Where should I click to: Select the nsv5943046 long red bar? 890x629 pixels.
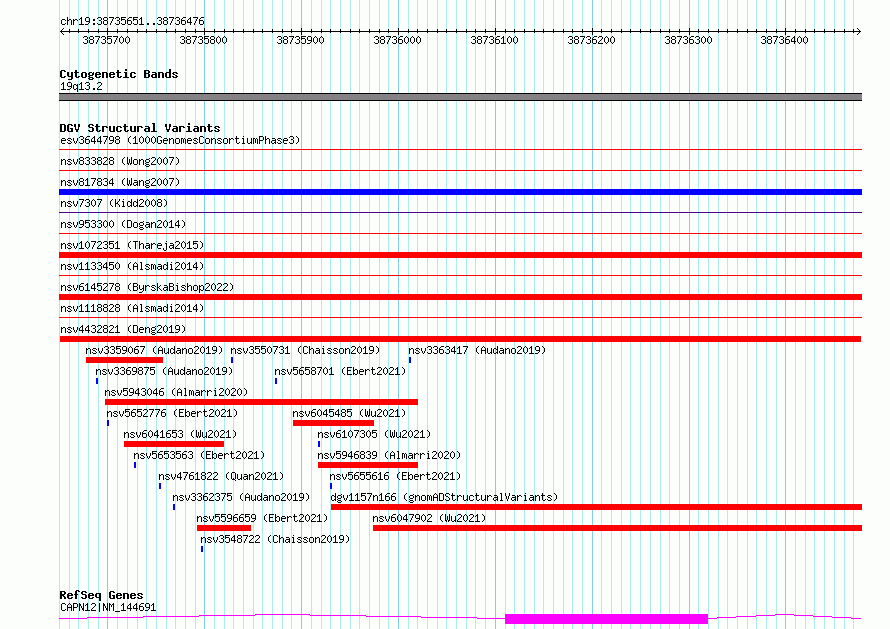[261, 402]
